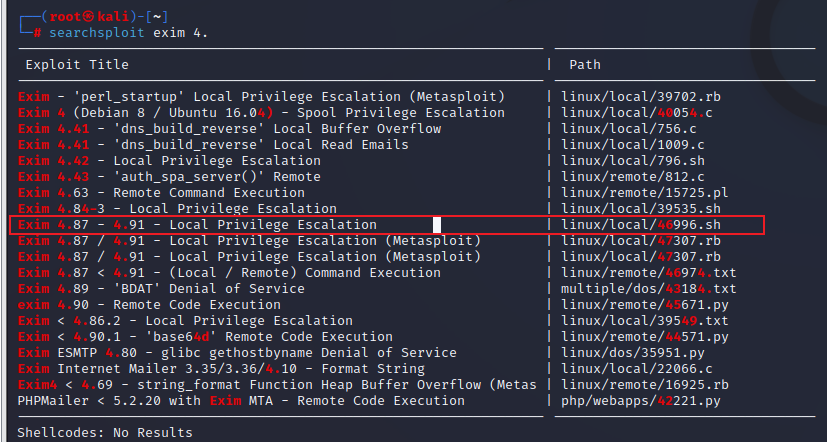
Task: Select 'Exim 4.87 - 4.91 - Local Privilege Escalation' title
Action: coord(197,225)
